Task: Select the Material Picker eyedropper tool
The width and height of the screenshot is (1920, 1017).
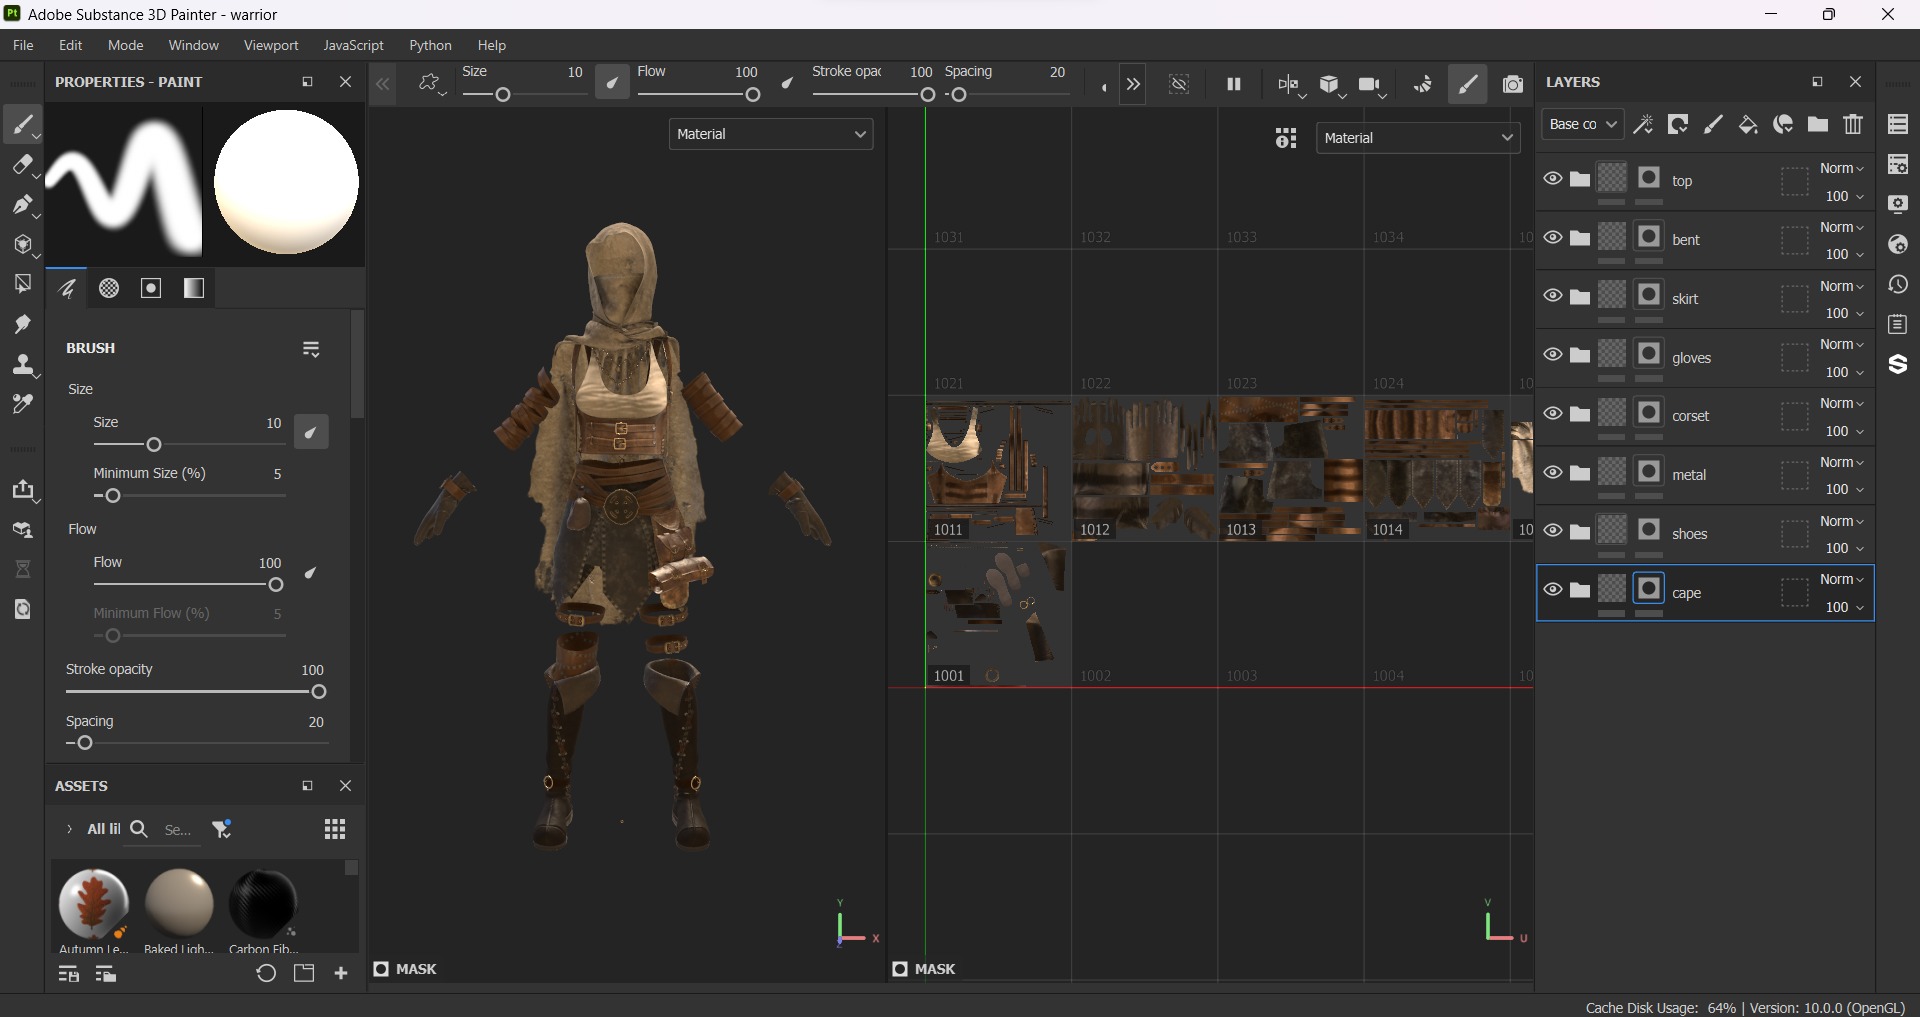Action: pos(22,405)
